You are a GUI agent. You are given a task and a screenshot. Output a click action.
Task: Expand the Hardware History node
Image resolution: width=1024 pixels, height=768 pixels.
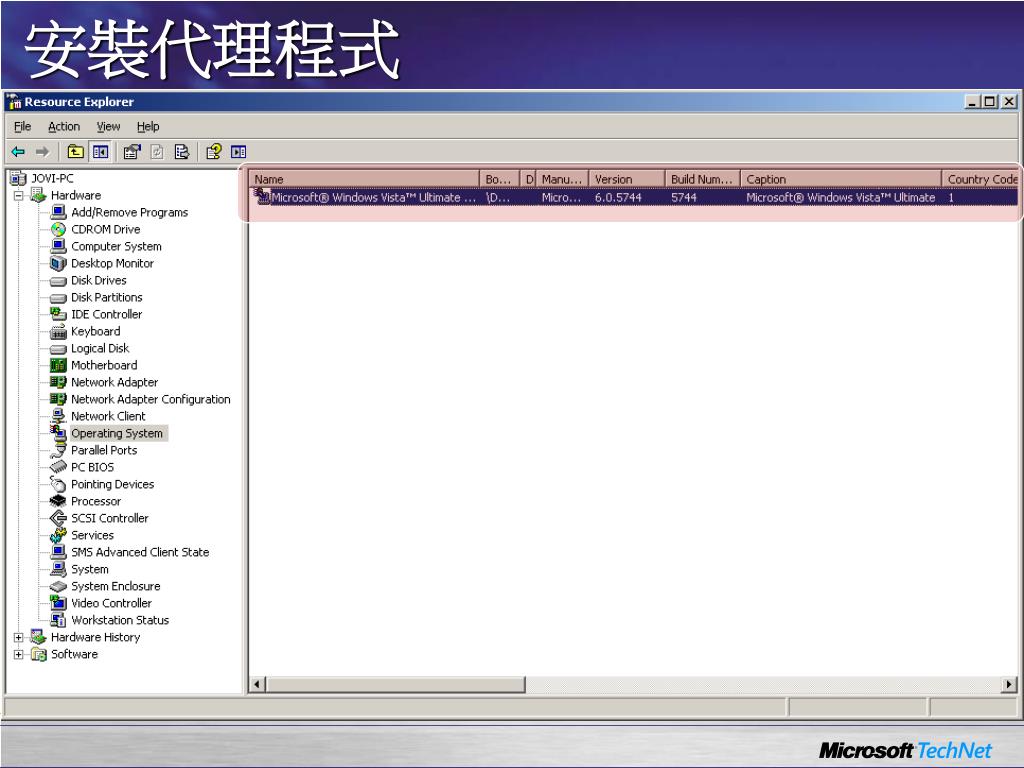coord(18,637)
